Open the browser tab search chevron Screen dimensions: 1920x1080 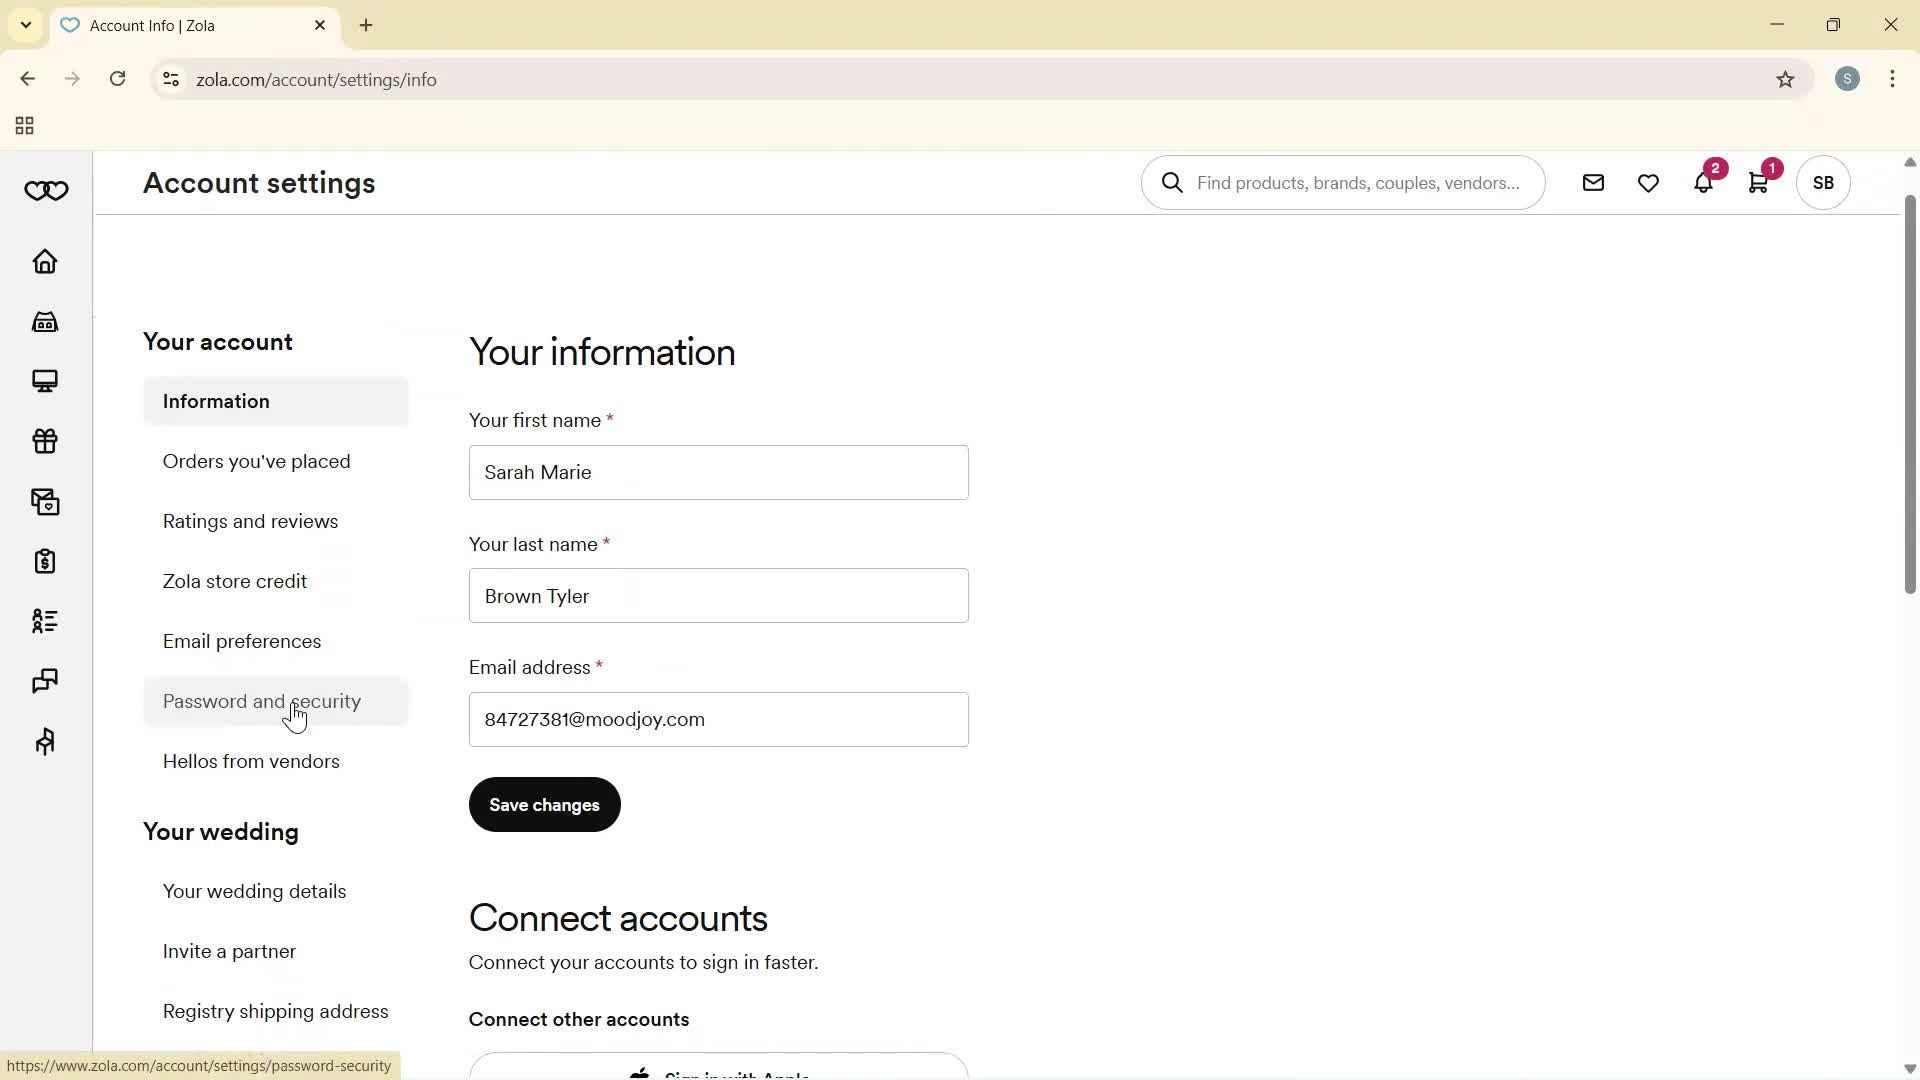click(25, 25)
